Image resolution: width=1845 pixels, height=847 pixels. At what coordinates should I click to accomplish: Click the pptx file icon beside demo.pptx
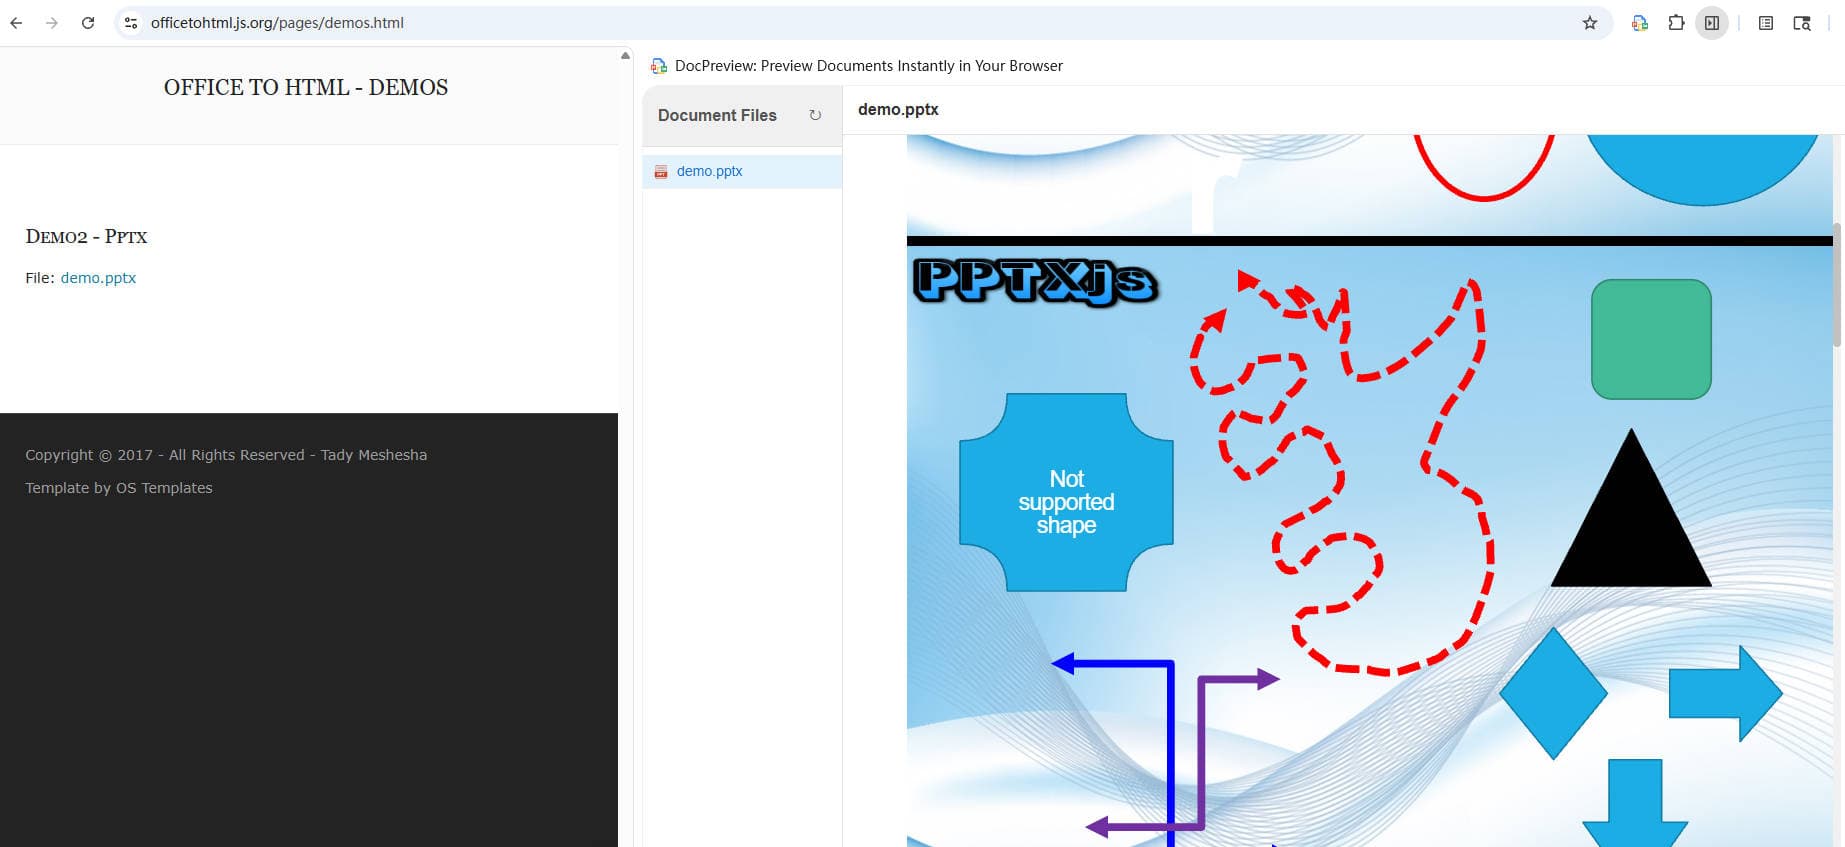[x=661, y=171]
